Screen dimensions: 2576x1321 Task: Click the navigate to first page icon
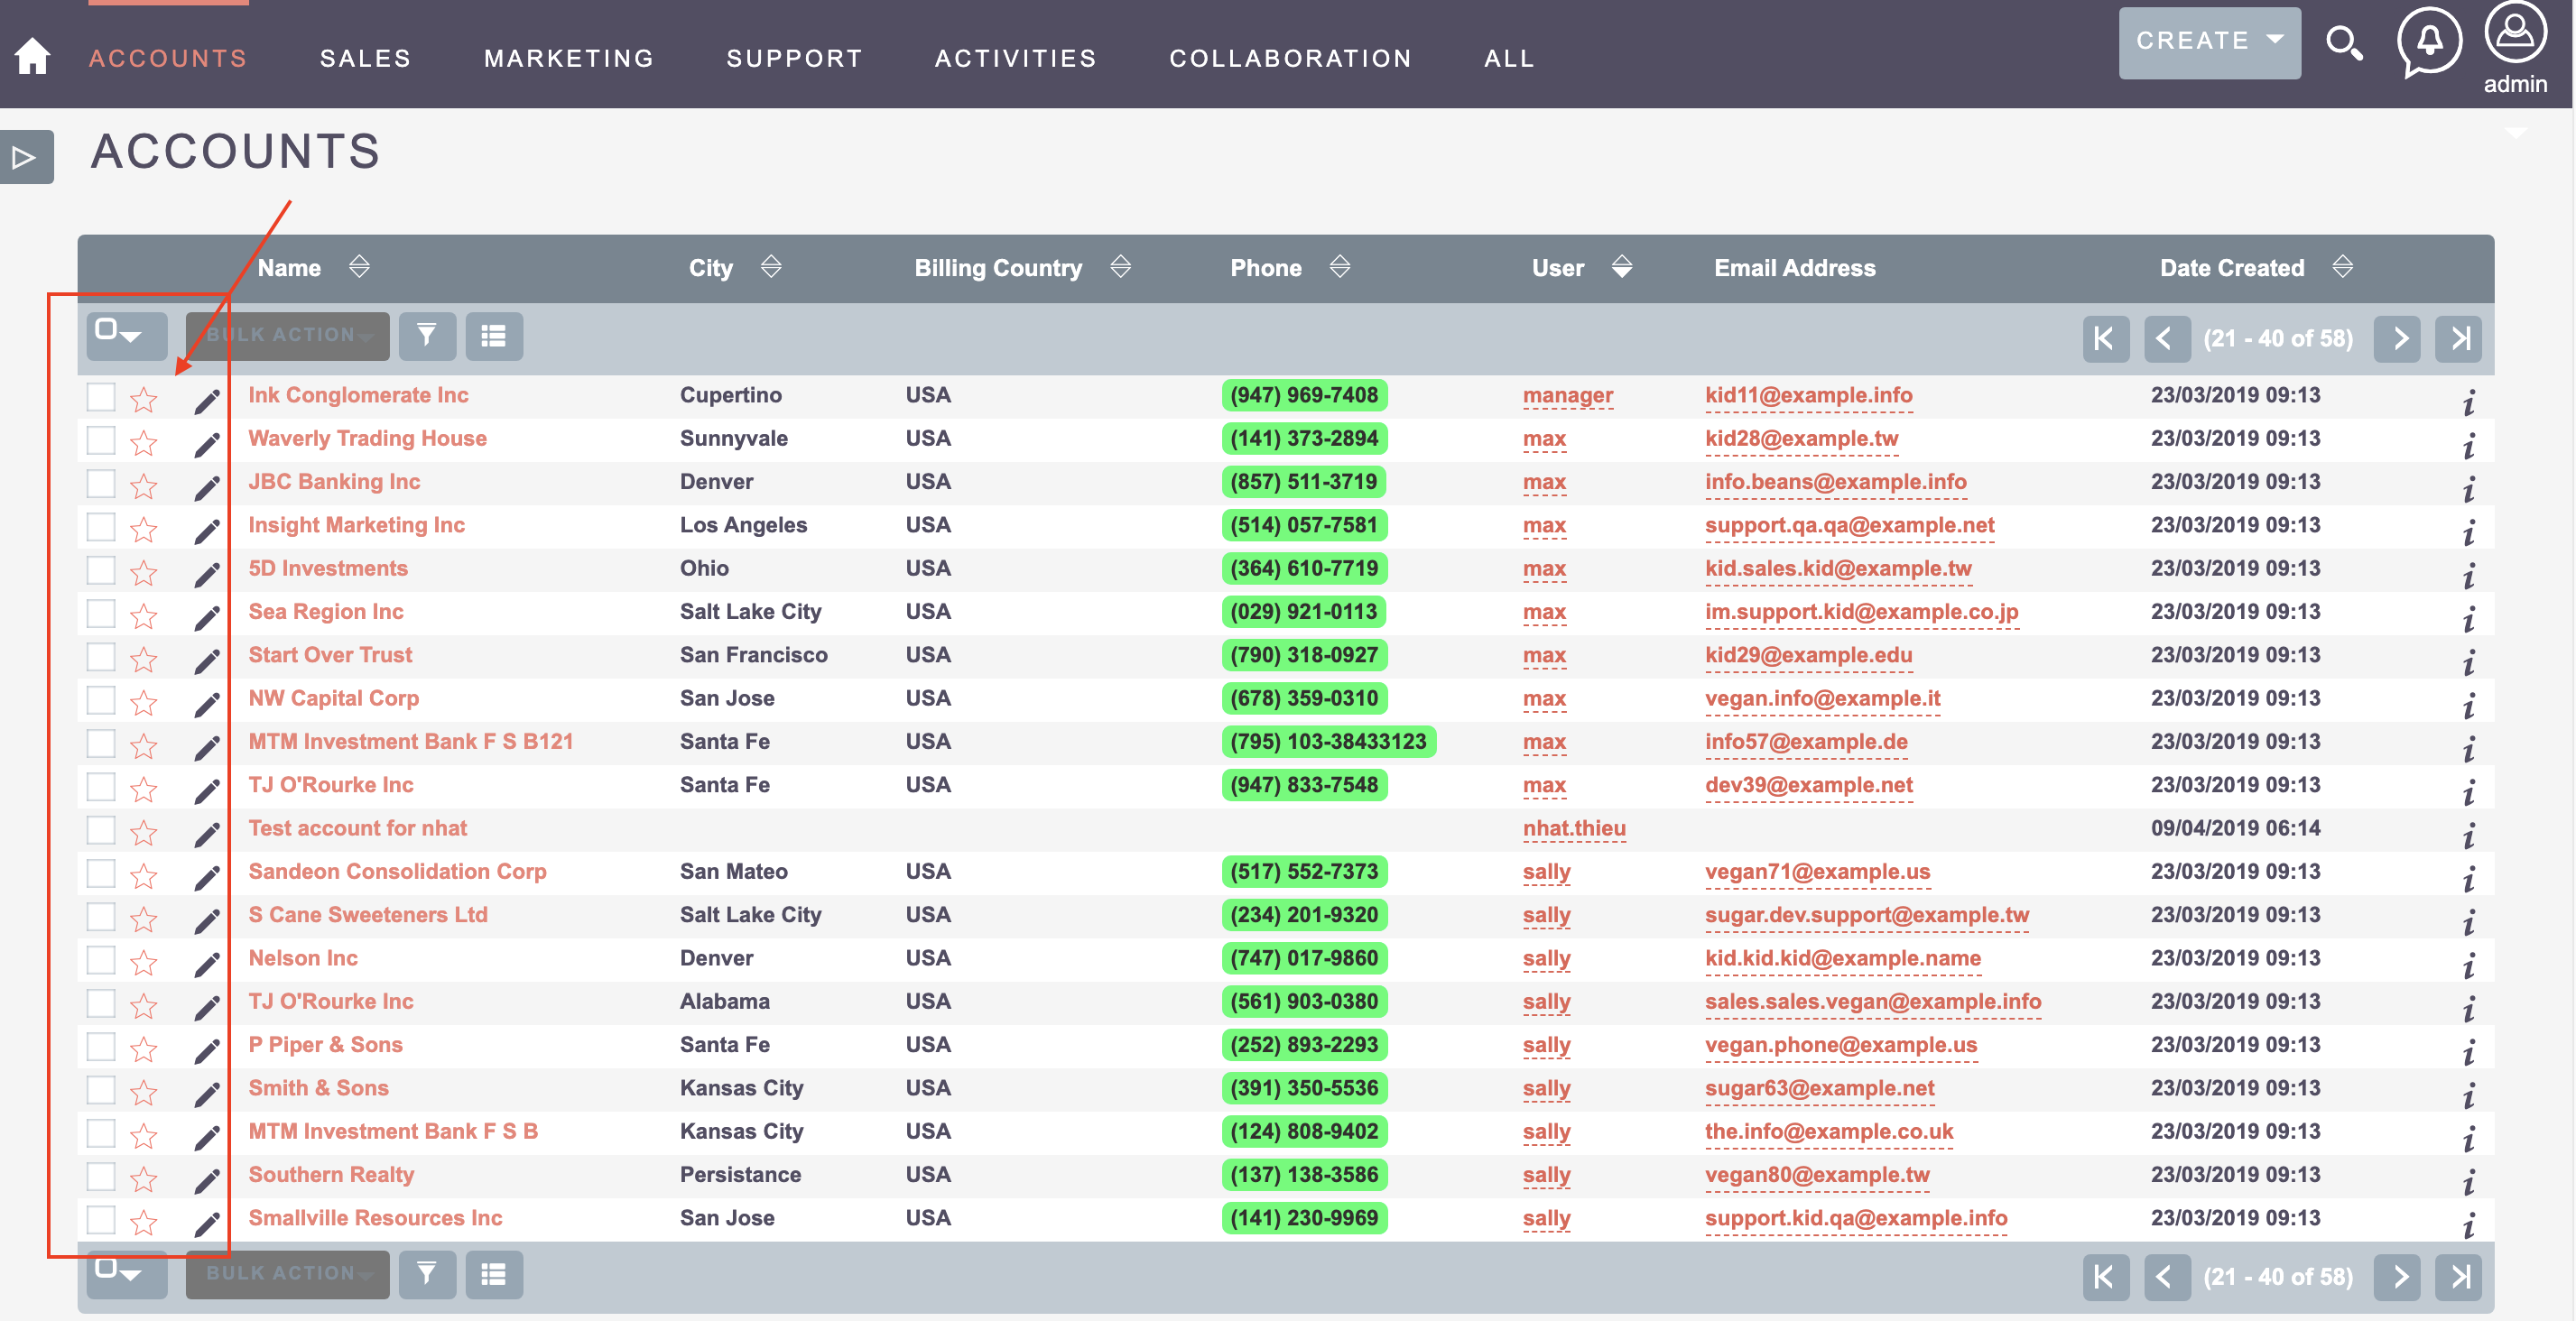coord(2102,334)
